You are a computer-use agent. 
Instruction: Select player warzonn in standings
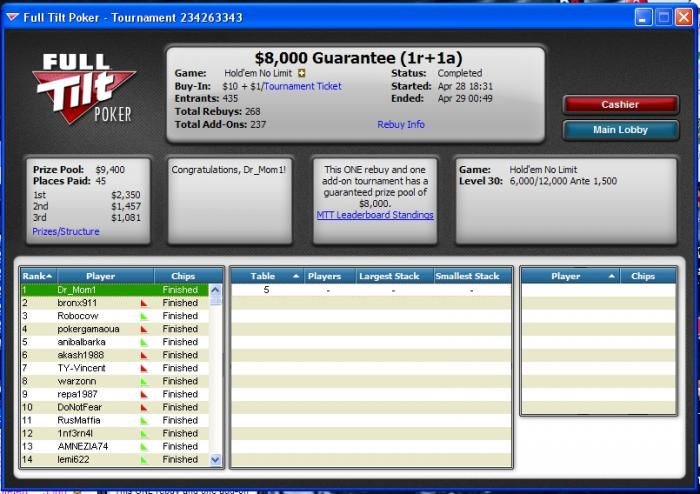tap(115, 381)
